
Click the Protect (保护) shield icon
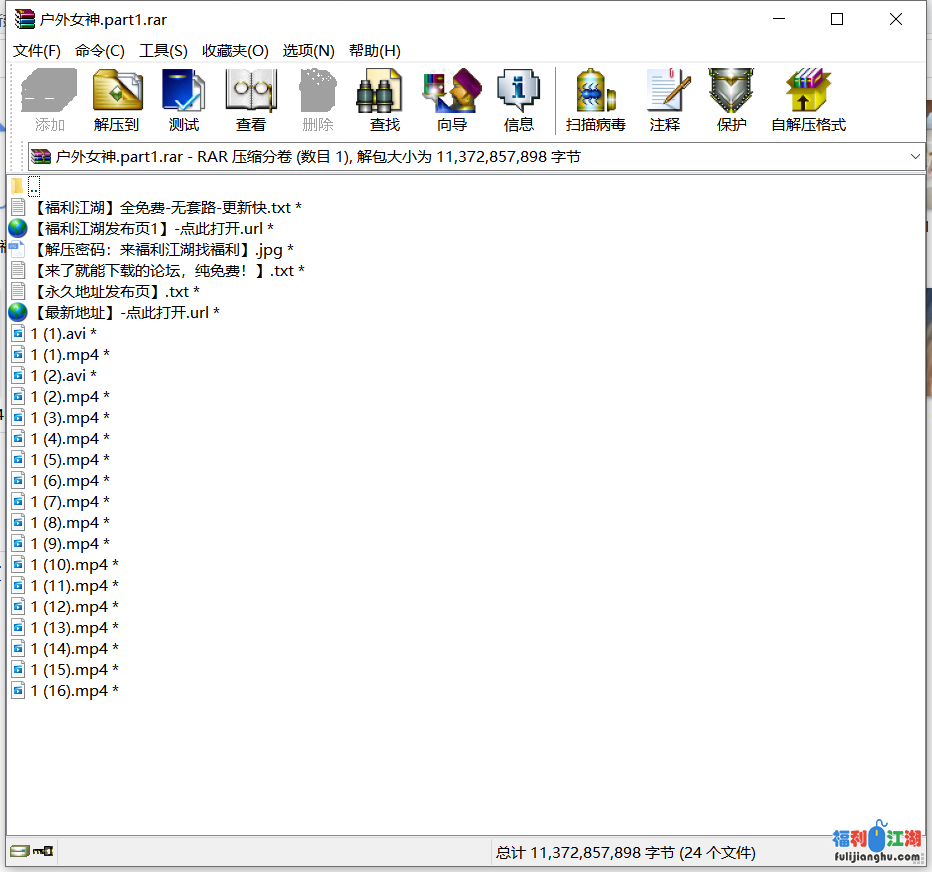pyautogui.click(x=731, y=100)
